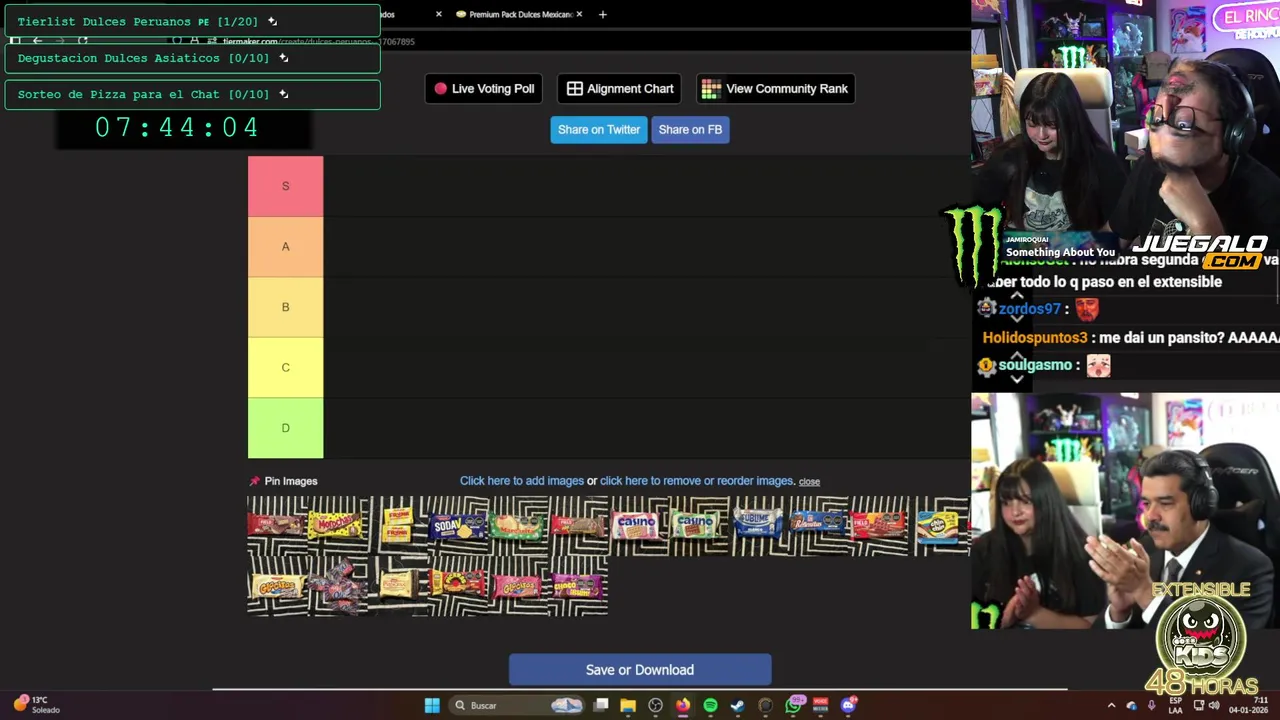Open OBS Studio from taskbar
Image resolution: width=1280 pixels, height=720 pixels.
point(655,705)
